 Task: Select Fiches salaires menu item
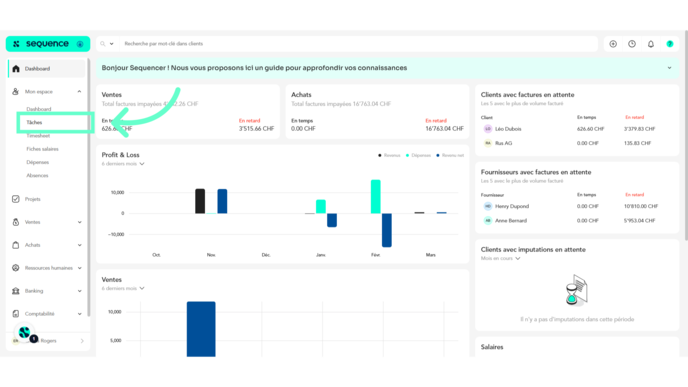[42, 149]
